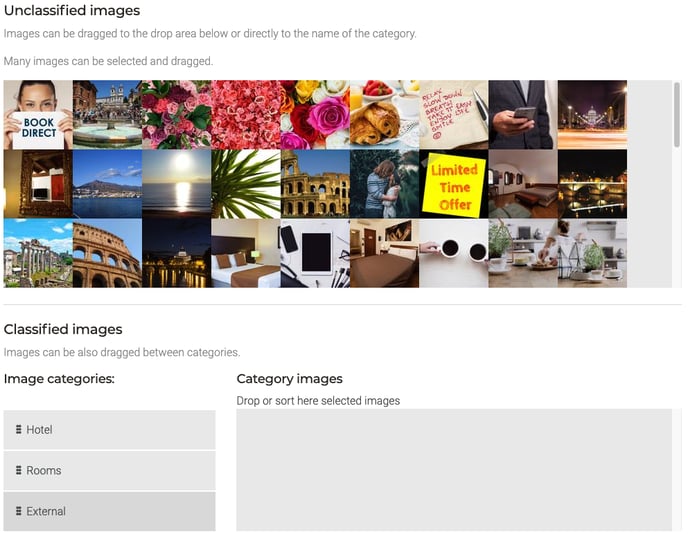Select the handwritten note image

tap(453, 115)
